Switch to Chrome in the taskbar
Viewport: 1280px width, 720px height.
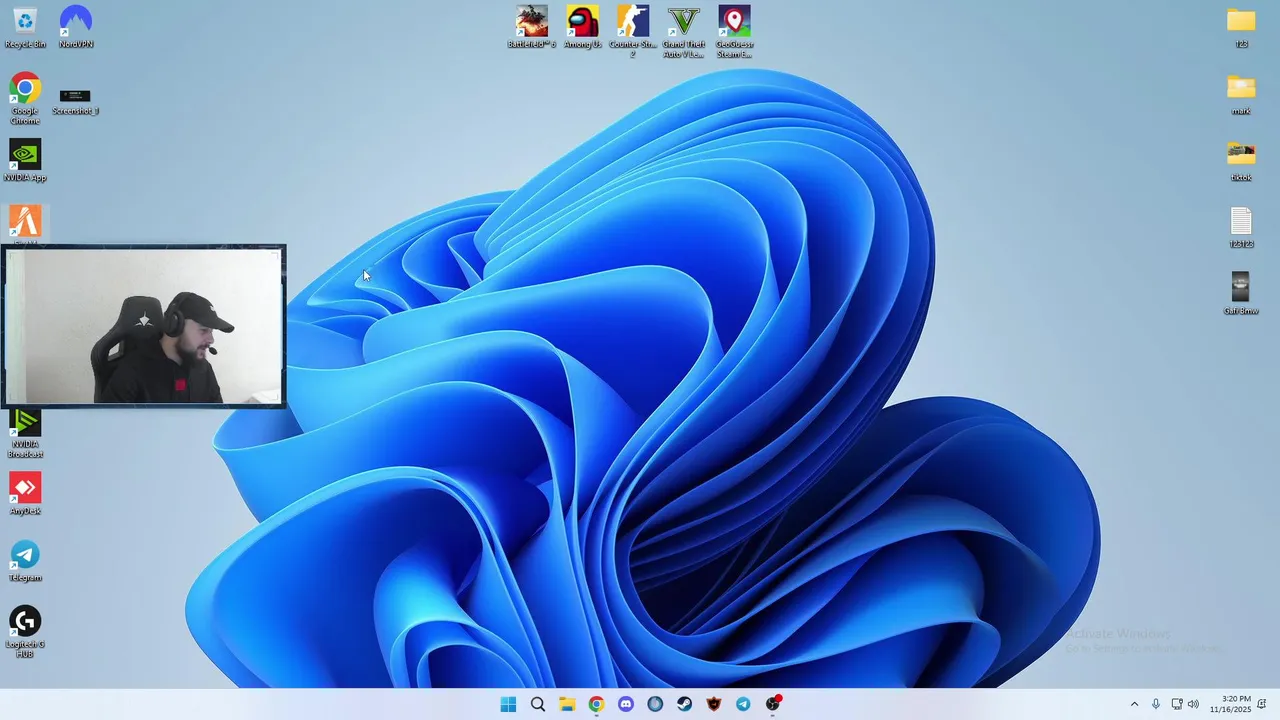point(596,704)
